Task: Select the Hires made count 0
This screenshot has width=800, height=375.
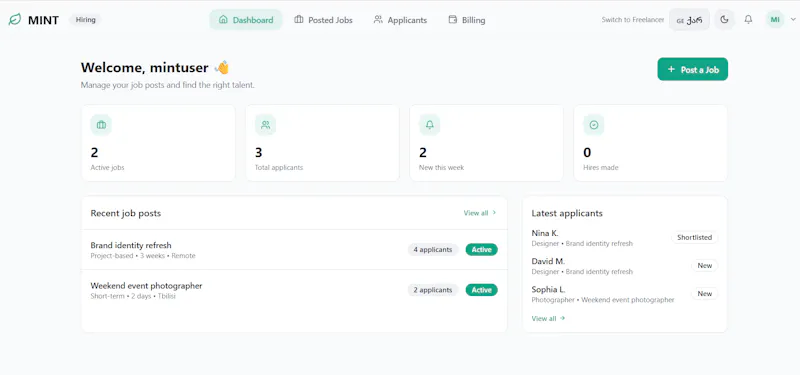Action: click(587, 153)
